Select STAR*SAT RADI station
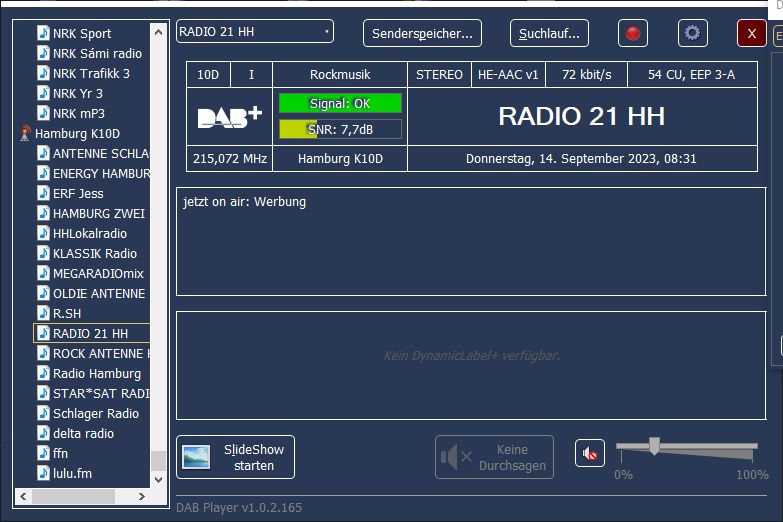The width and height of the screenshot is (783, 522). (101, 393)
